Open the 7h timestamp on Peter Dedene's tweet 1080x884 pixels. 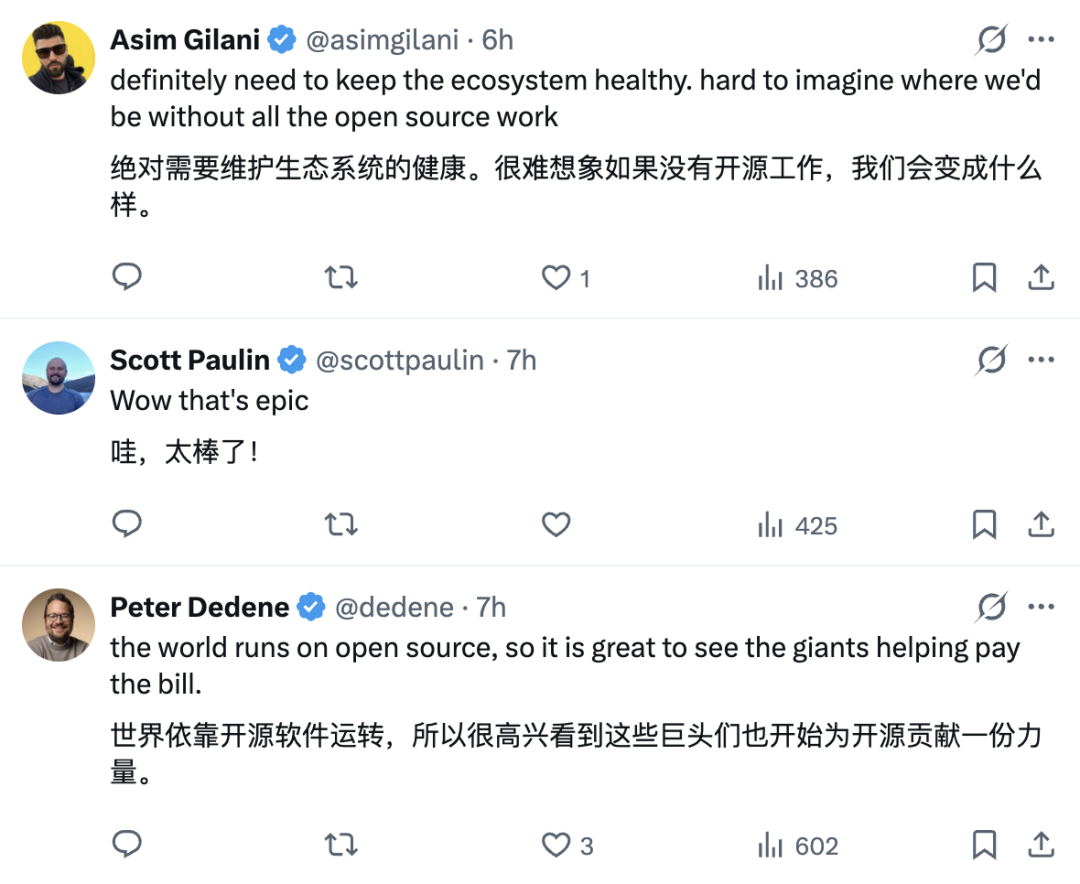click(491, 606)
